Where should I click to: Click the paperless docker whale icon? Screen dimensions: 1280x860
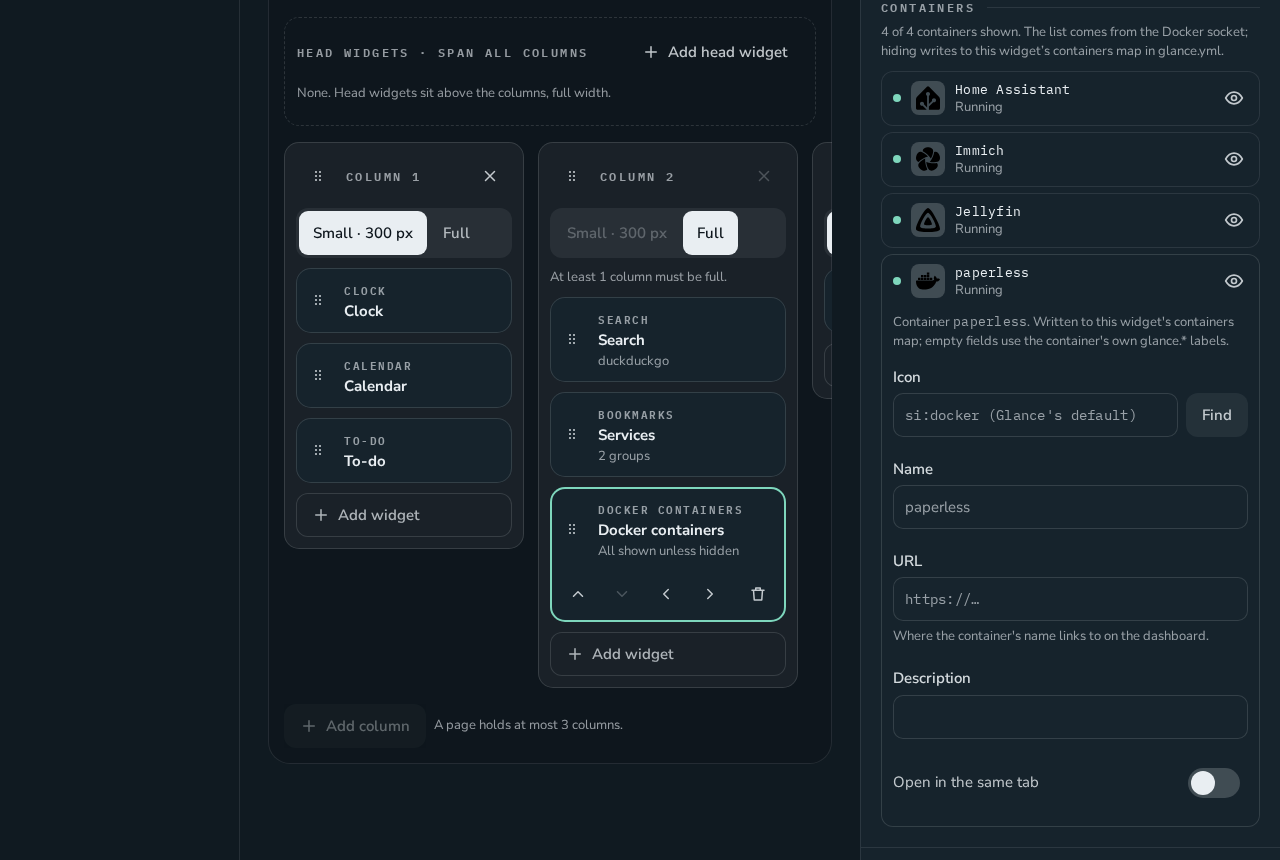tap(928, 281)
